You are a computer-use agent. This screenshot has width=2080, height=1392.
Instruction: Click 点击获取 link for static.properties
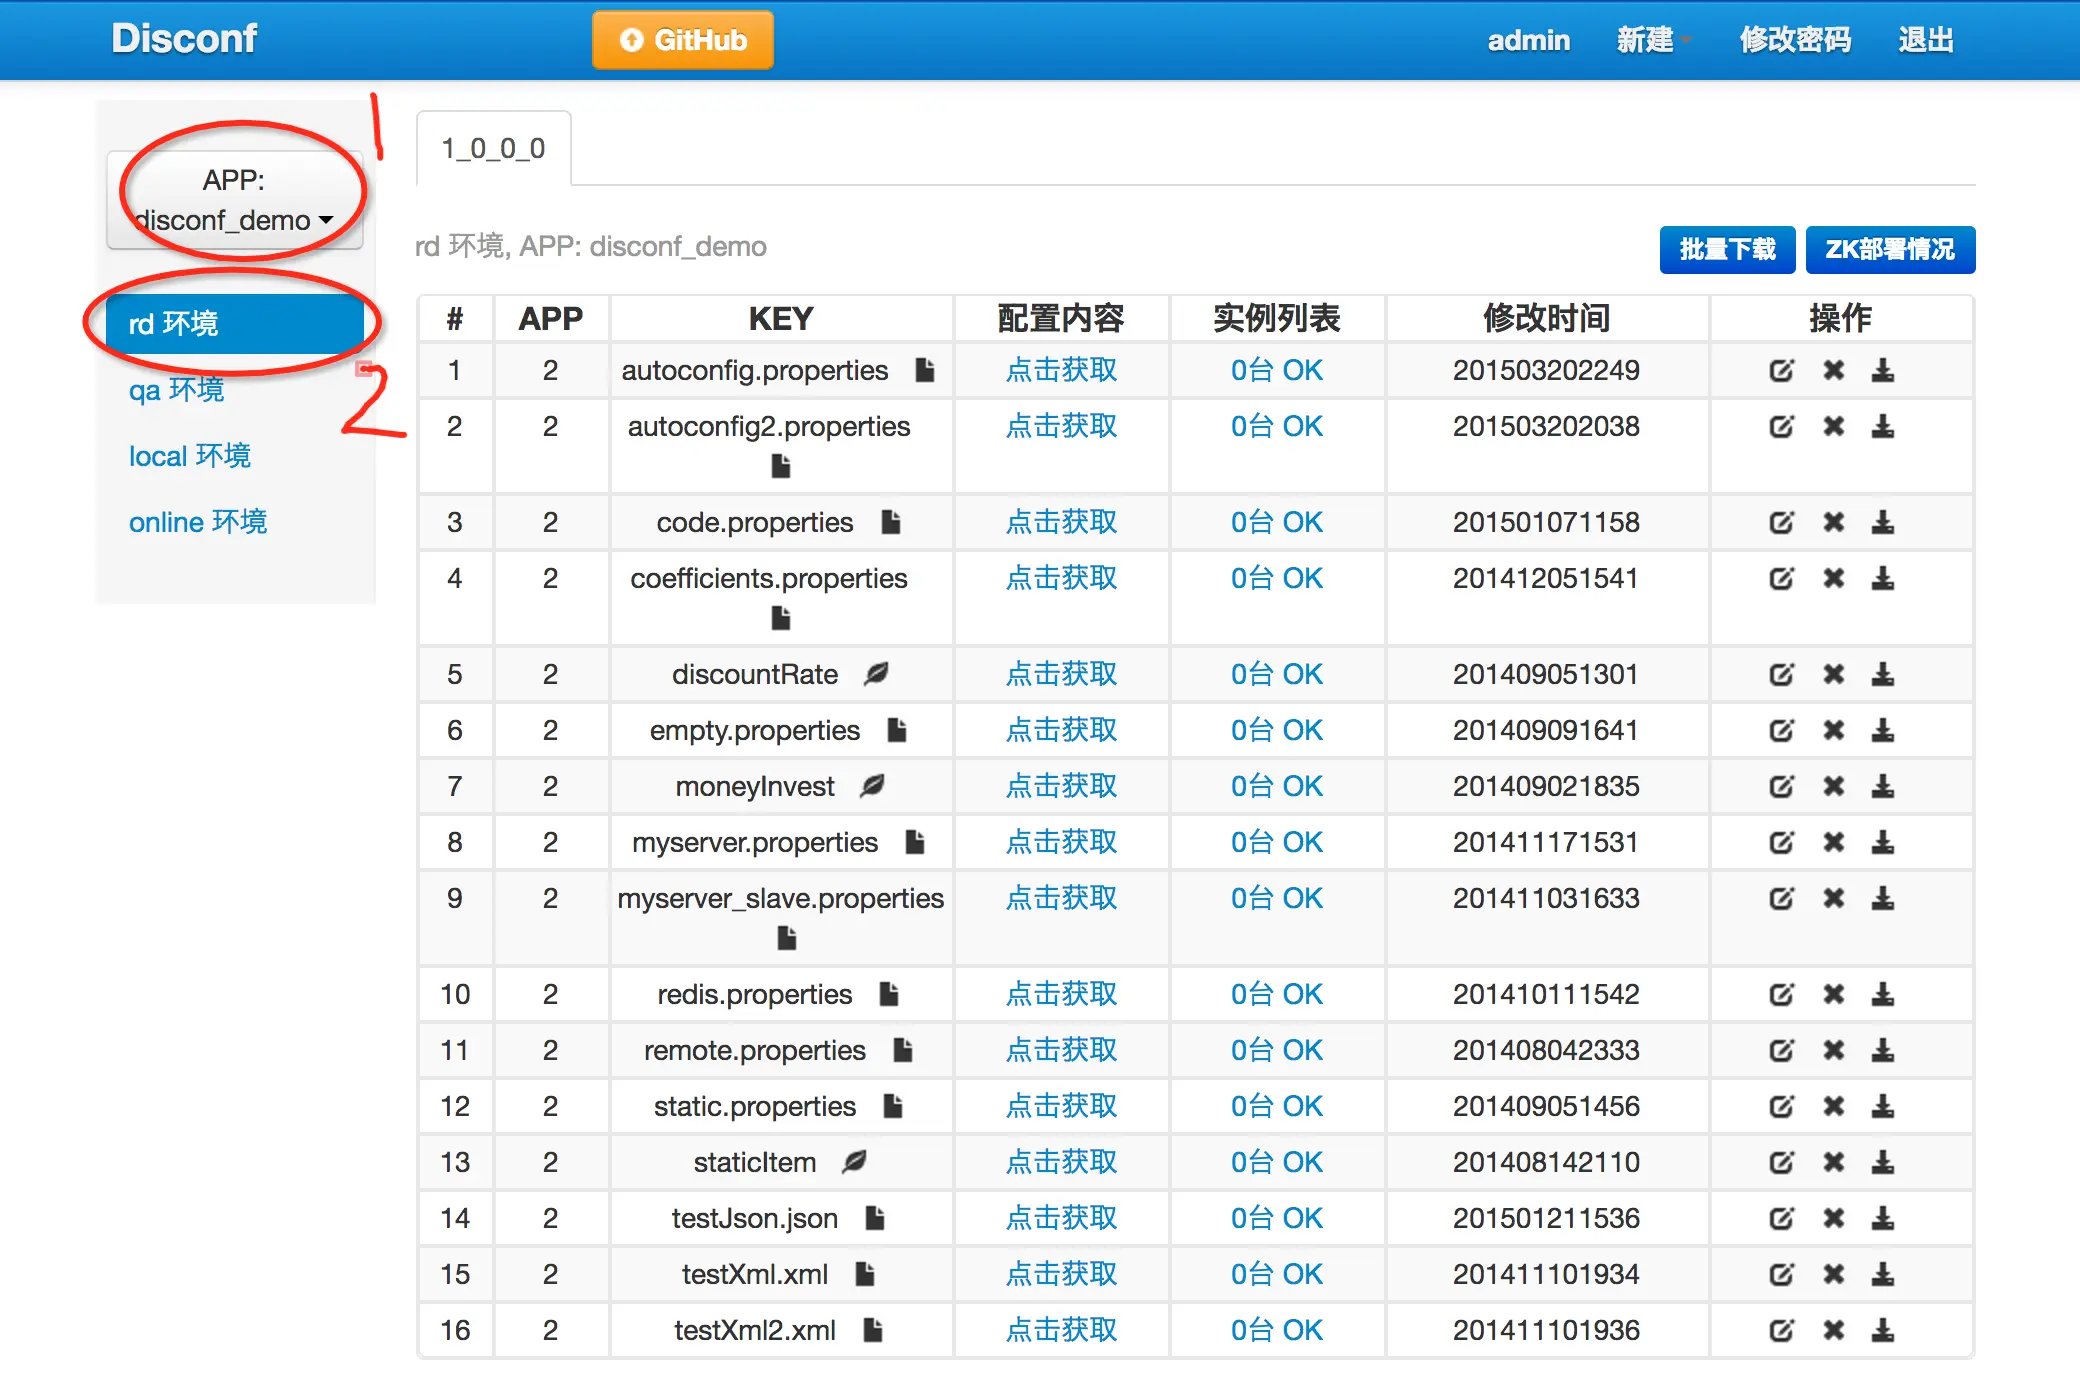(x=1061, y=1107)
